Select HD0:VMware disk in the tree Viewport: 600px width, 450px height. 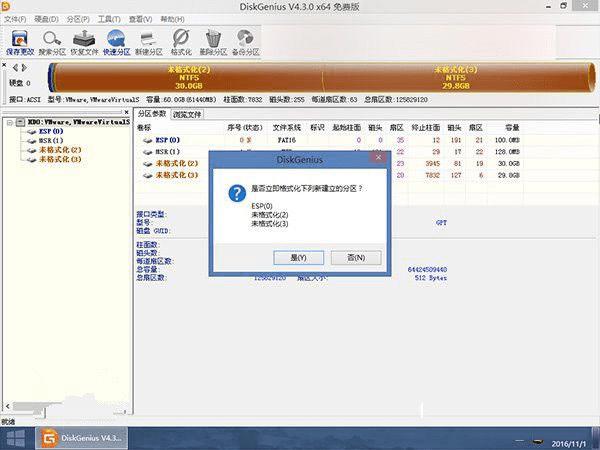coord(78,122)
